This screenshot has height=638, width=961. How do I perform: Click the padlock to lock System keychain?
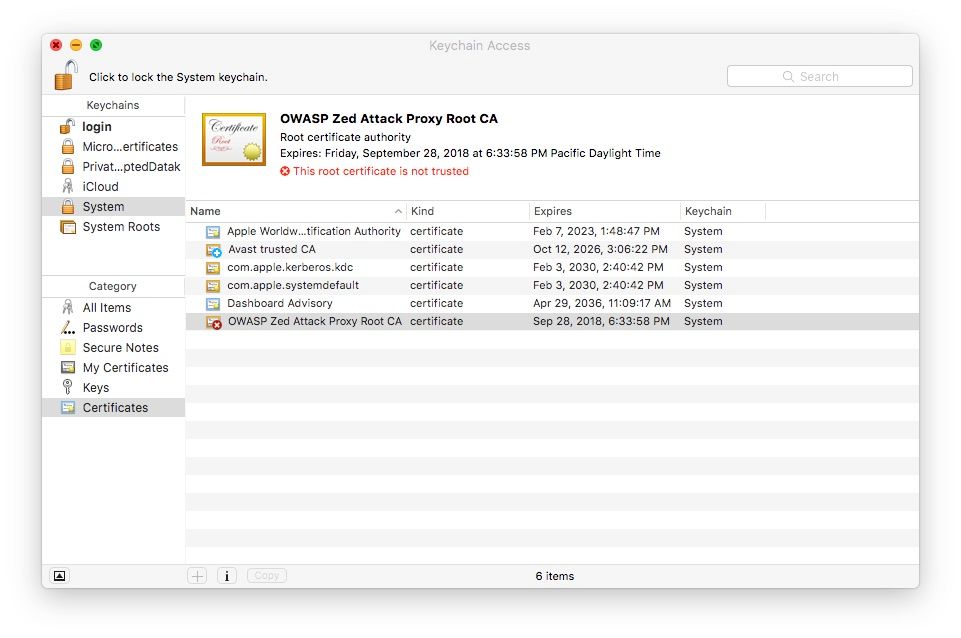pos(66,75)
